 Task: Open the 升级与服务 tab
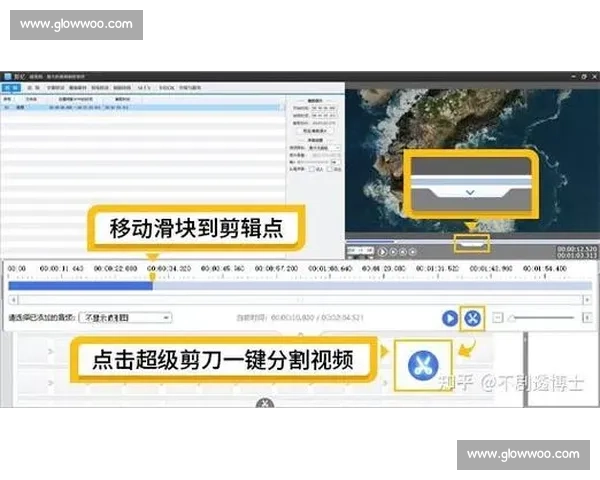coord(190,88)
